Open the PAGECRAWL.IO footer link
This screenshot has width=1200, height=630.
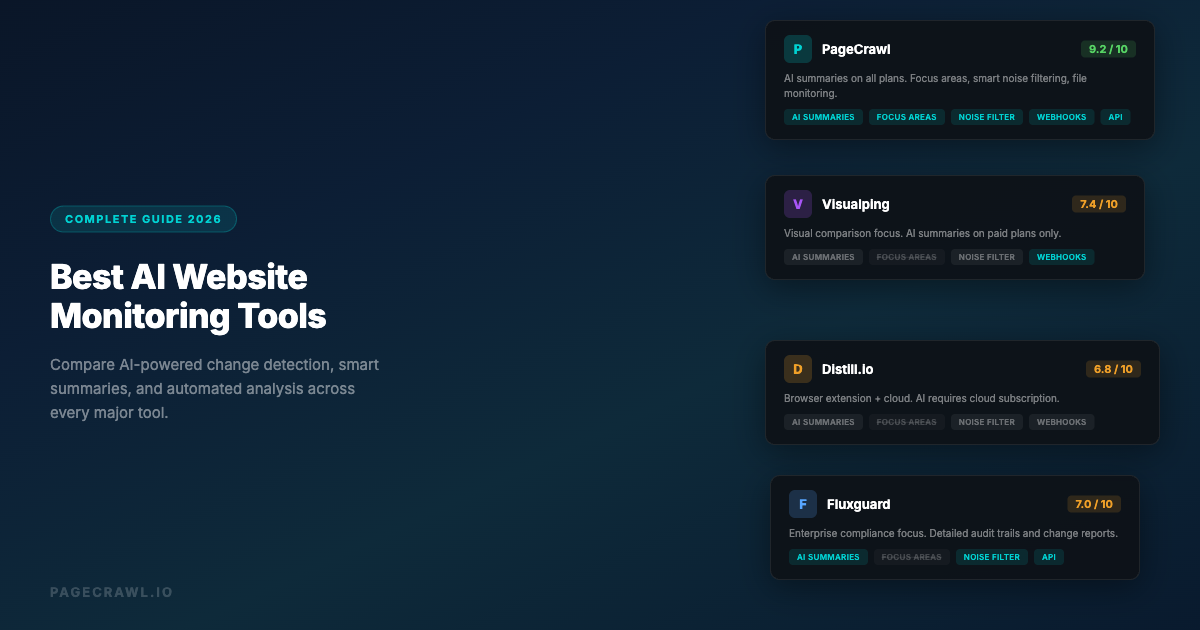point(111,591)
